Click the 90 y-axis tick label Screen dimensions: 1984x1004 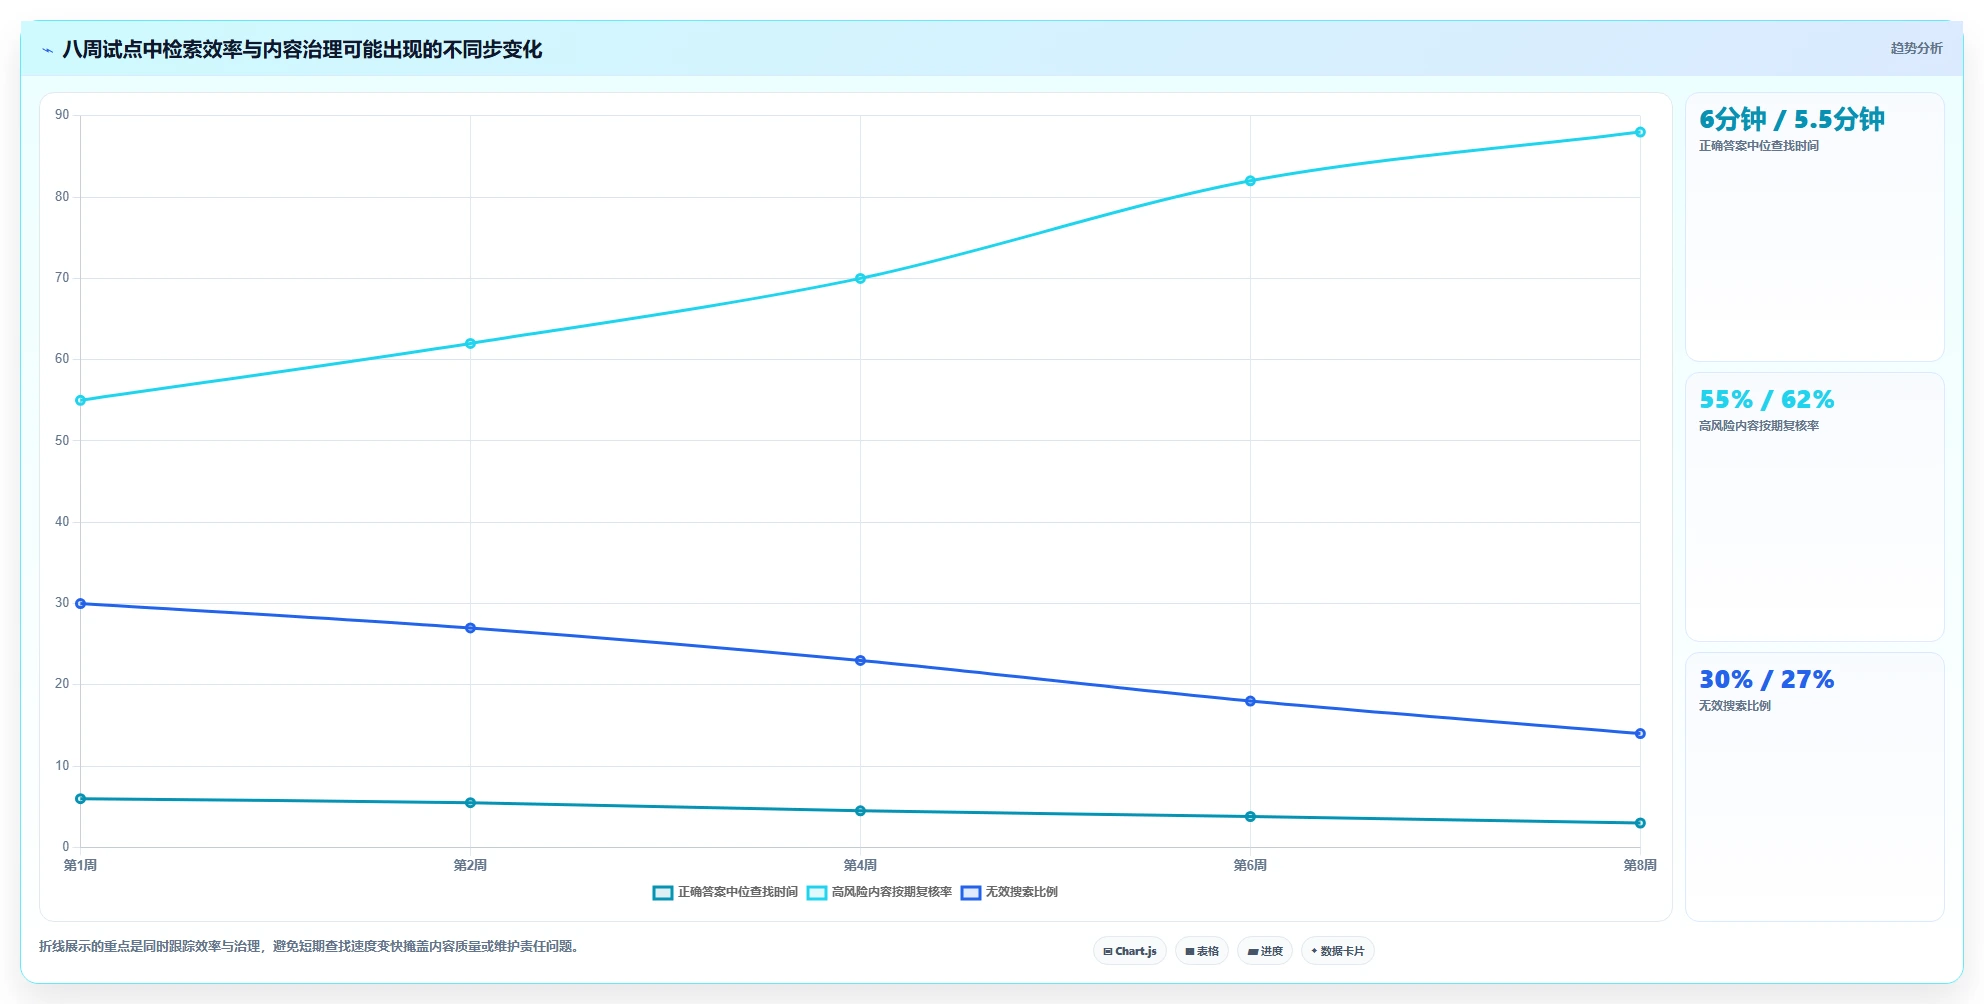point(62,115)
